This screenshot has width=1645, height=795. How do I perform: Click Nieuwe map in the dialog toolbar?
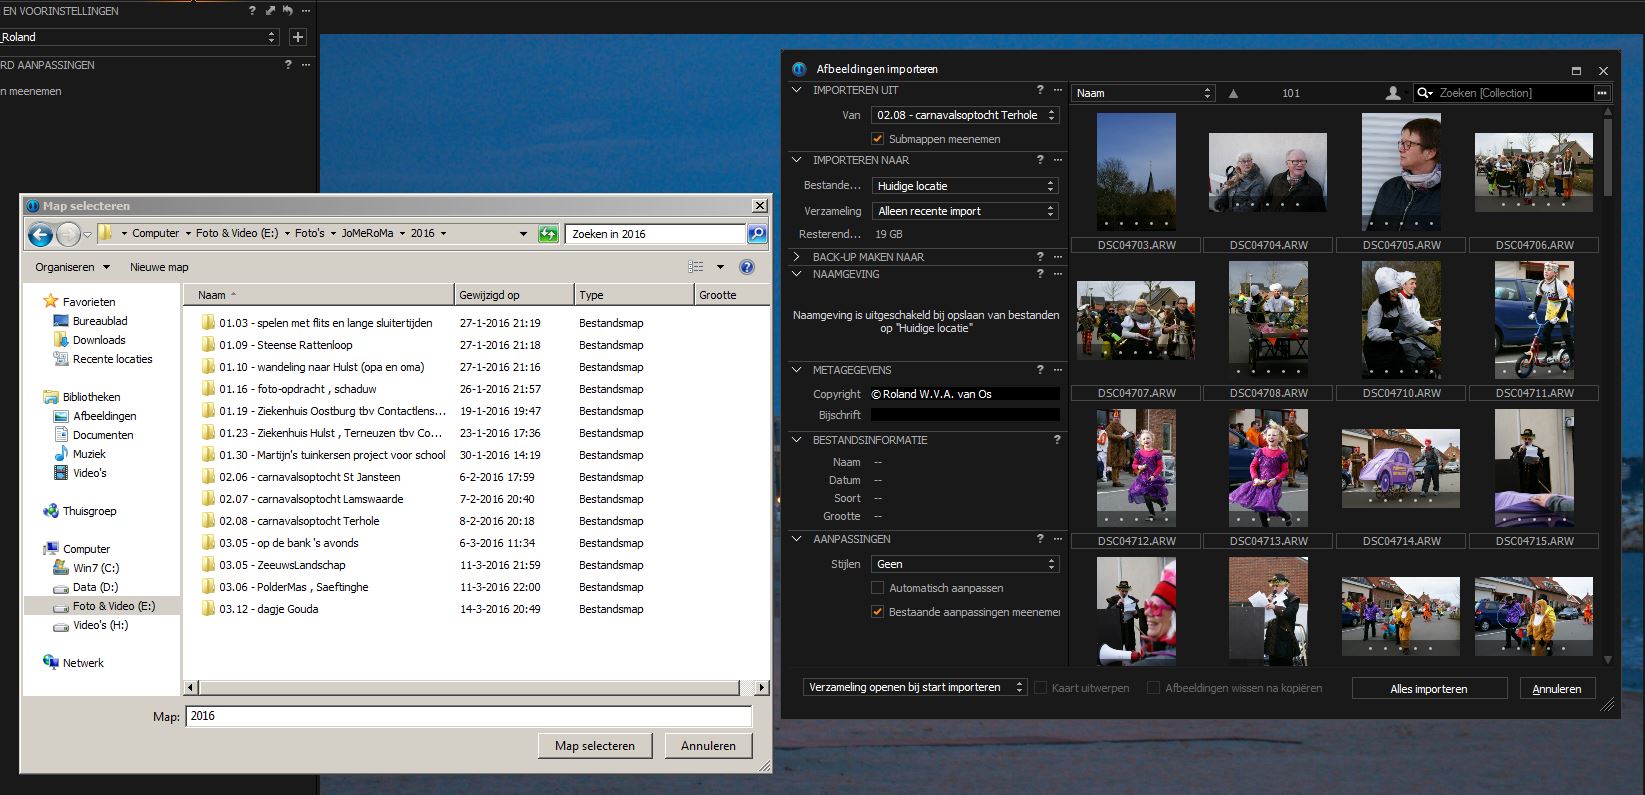pos(159,267)
